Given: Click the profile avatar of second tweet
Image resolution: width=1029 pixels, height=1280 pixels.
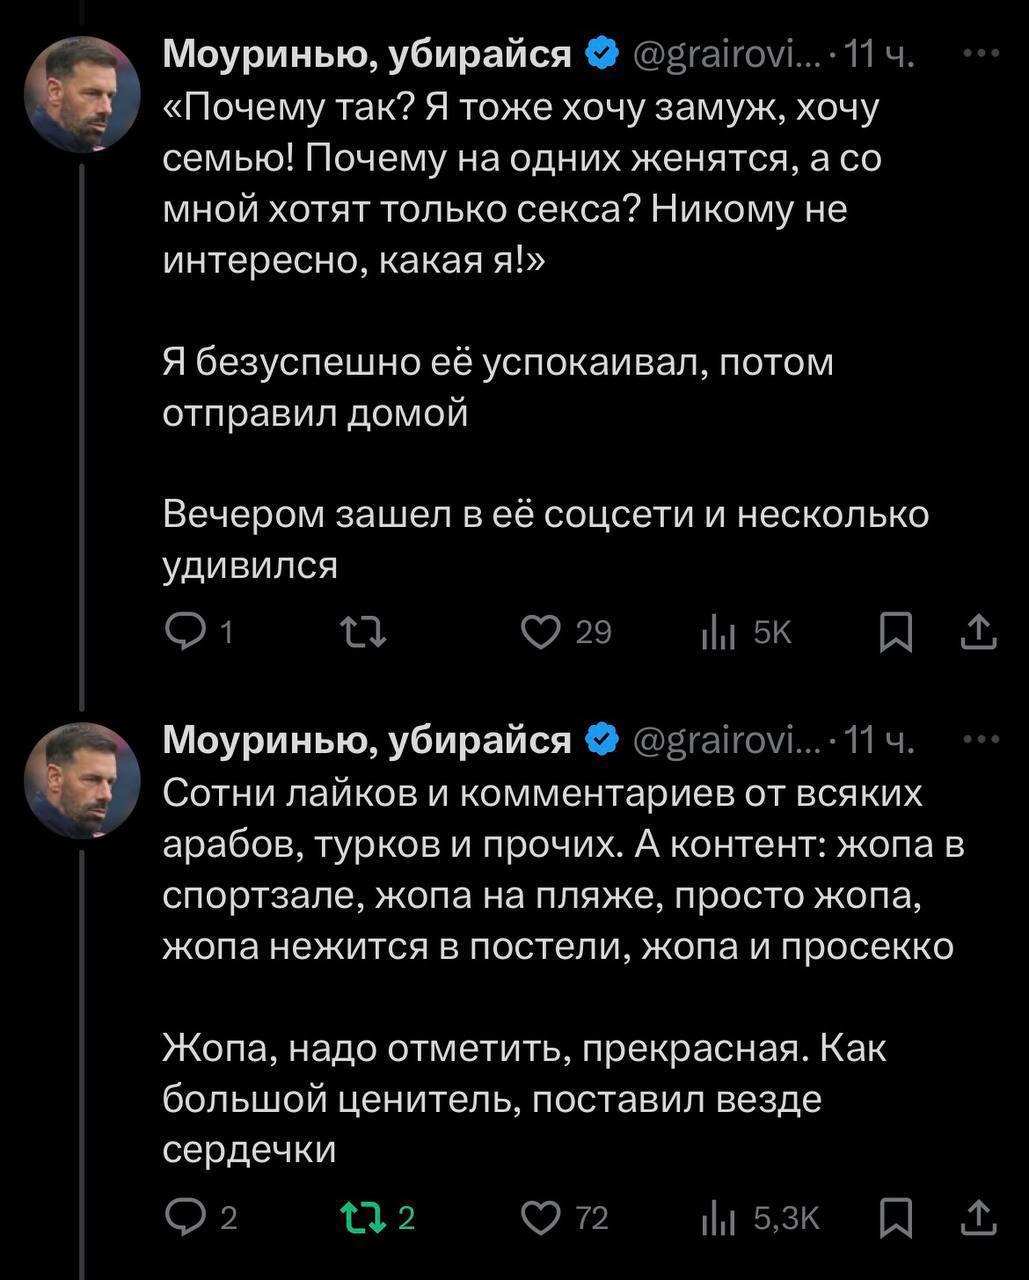Looking at the screenshot, I should (82, 780).
